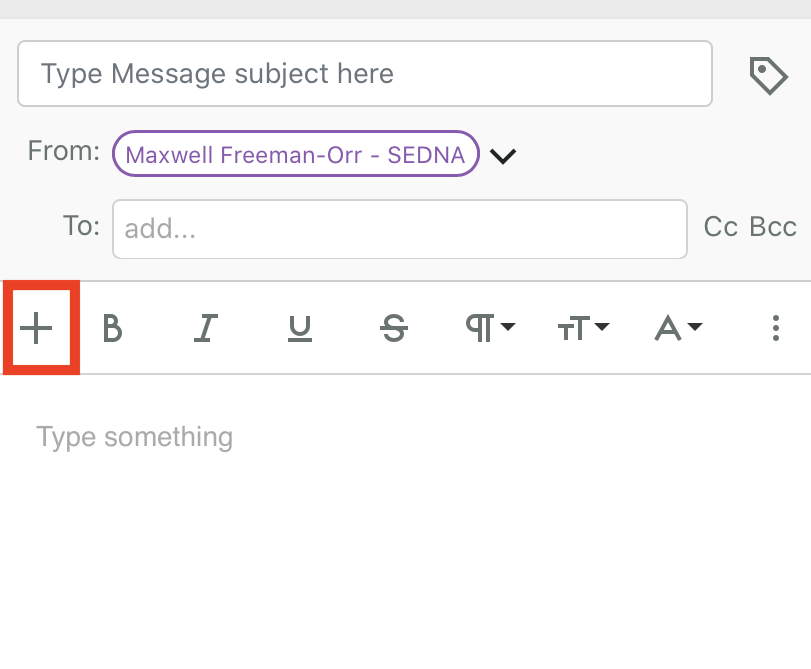Toggle italic formatting
The height and width of the screenshot is (669, 811).
tap(206, 328)
